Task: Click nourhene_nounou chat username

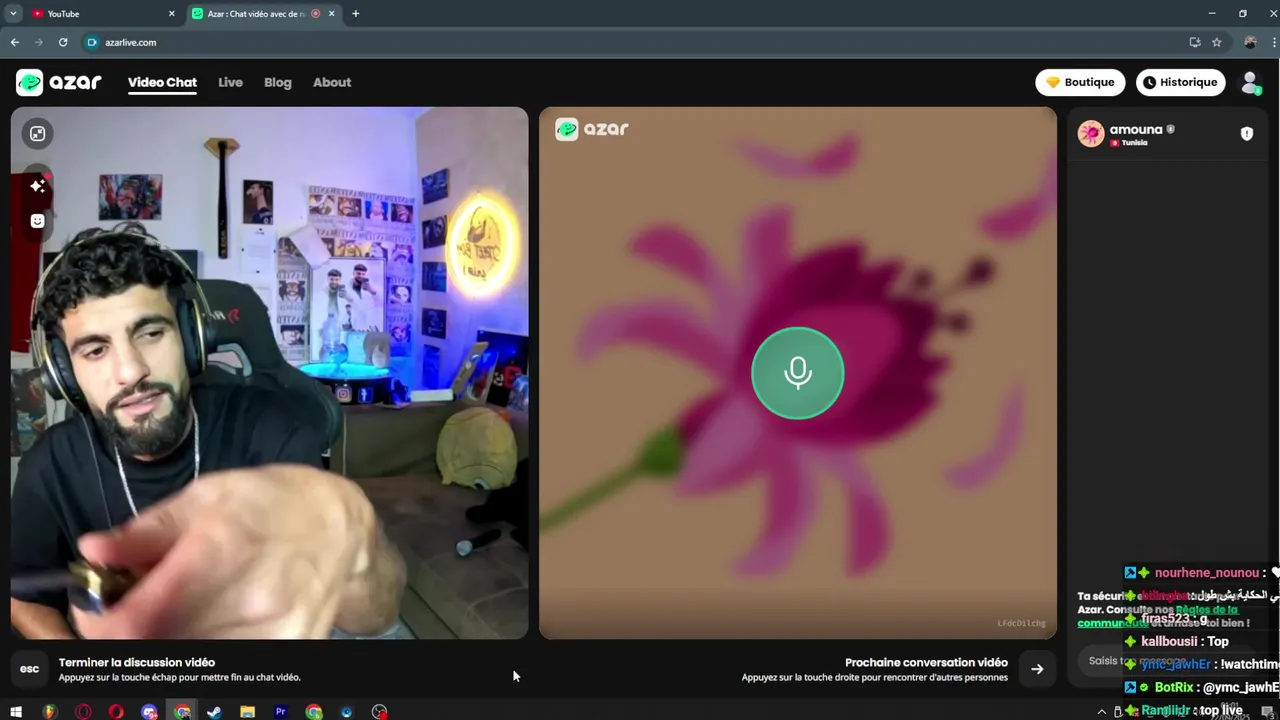Action: (x=1206, y=573)
